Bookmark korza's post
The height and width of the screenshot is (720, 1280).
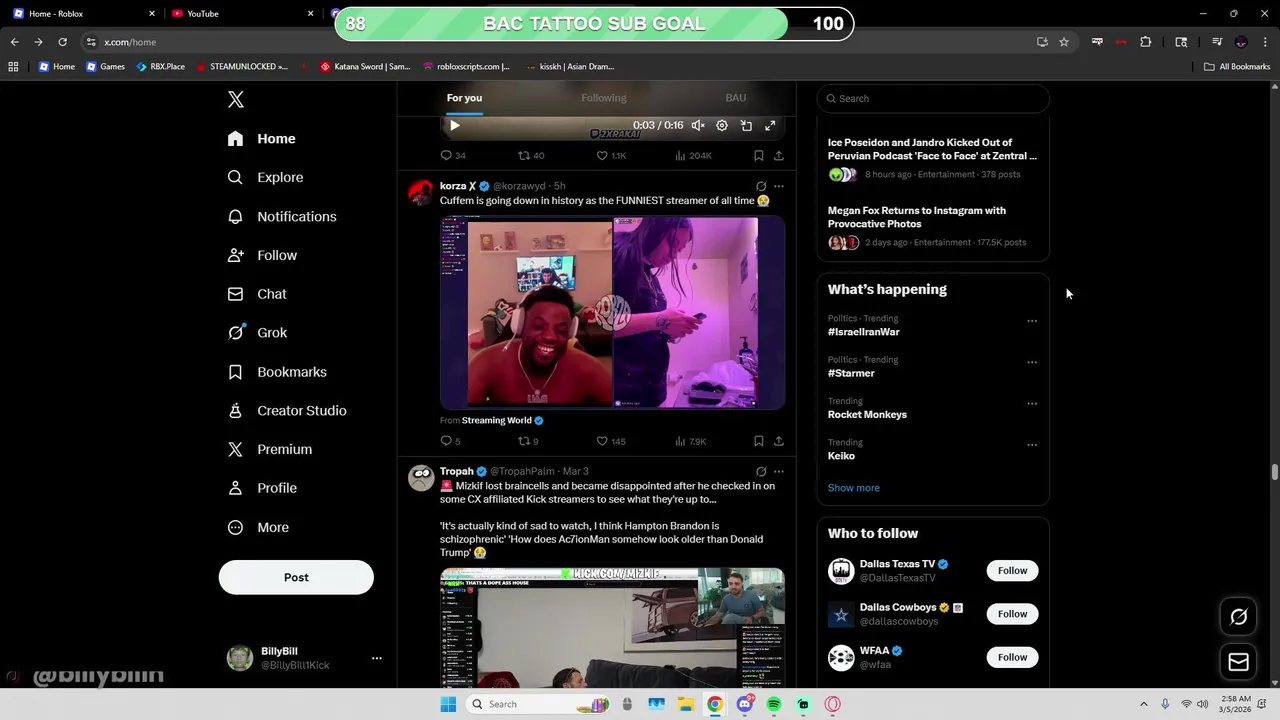click(x=759, y=441)
